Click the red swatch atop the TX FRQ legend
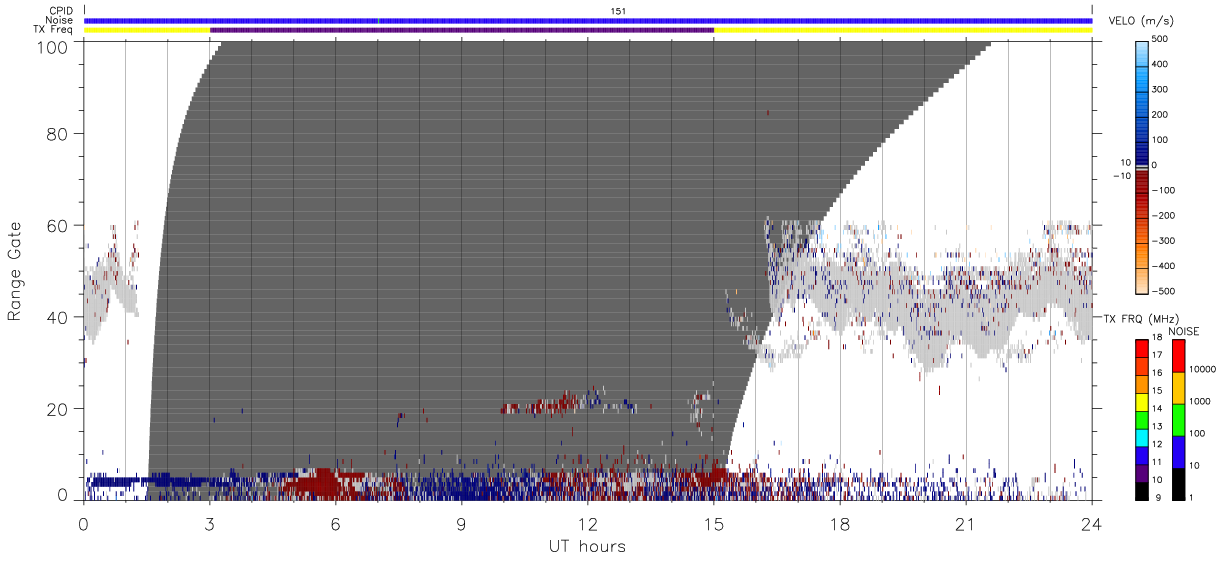The image size is (1228, 567). point(1142,347)
